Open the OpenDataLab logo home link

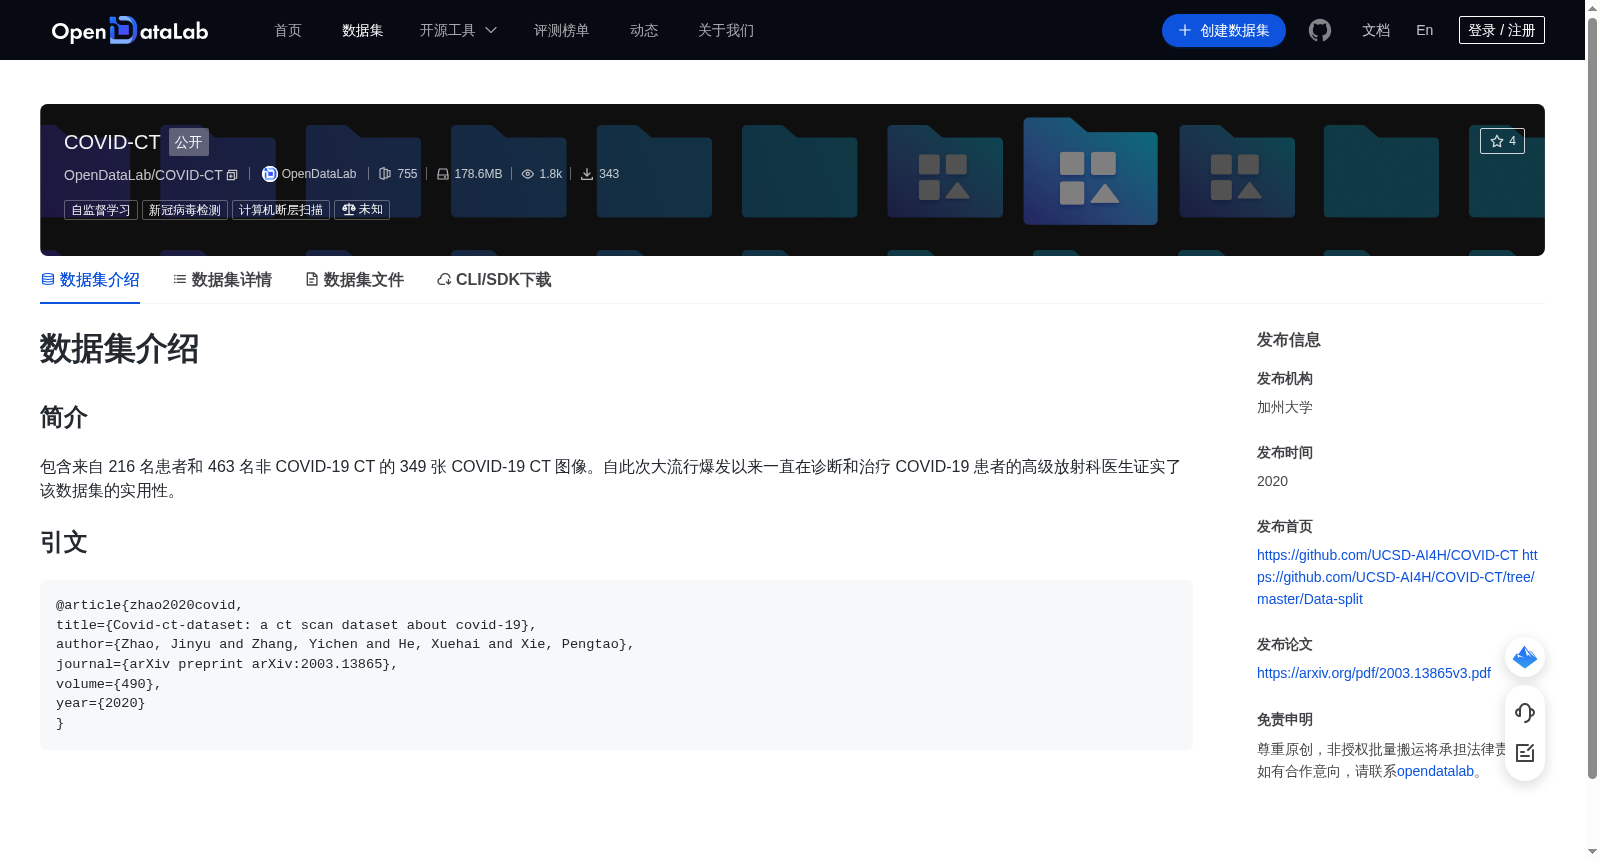(x=130, y=30)
